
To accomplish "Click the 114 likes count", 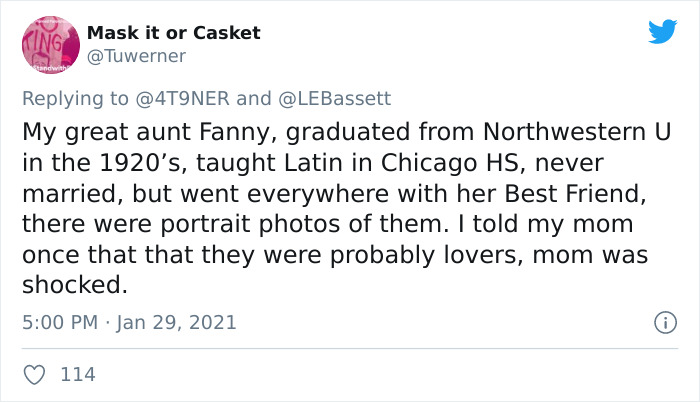I will tap(78, 375).
